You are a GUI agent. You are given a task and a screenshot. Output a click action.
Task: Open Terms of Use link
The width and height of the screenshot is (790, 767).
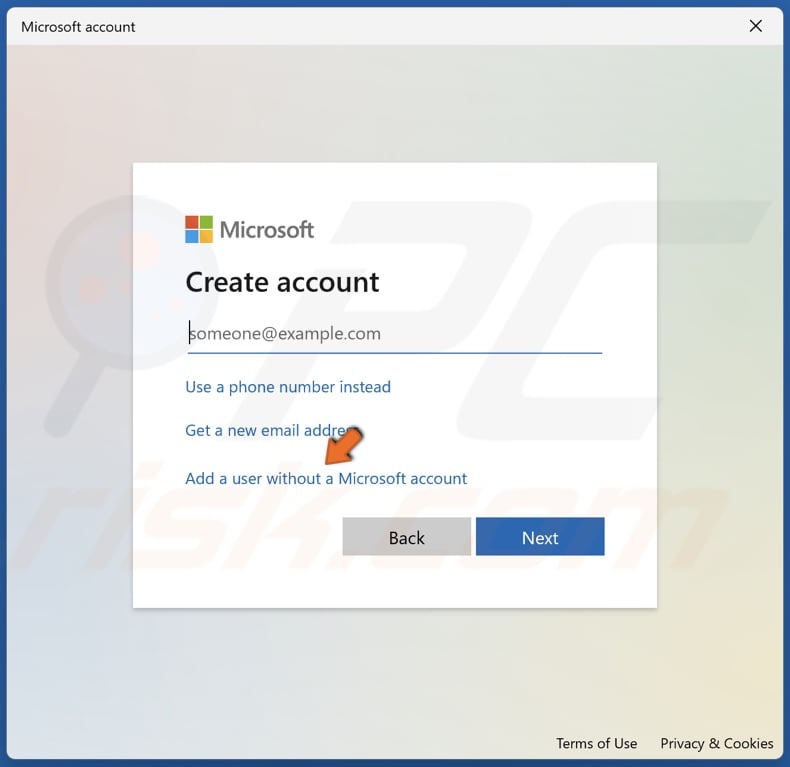coord(597,743)
